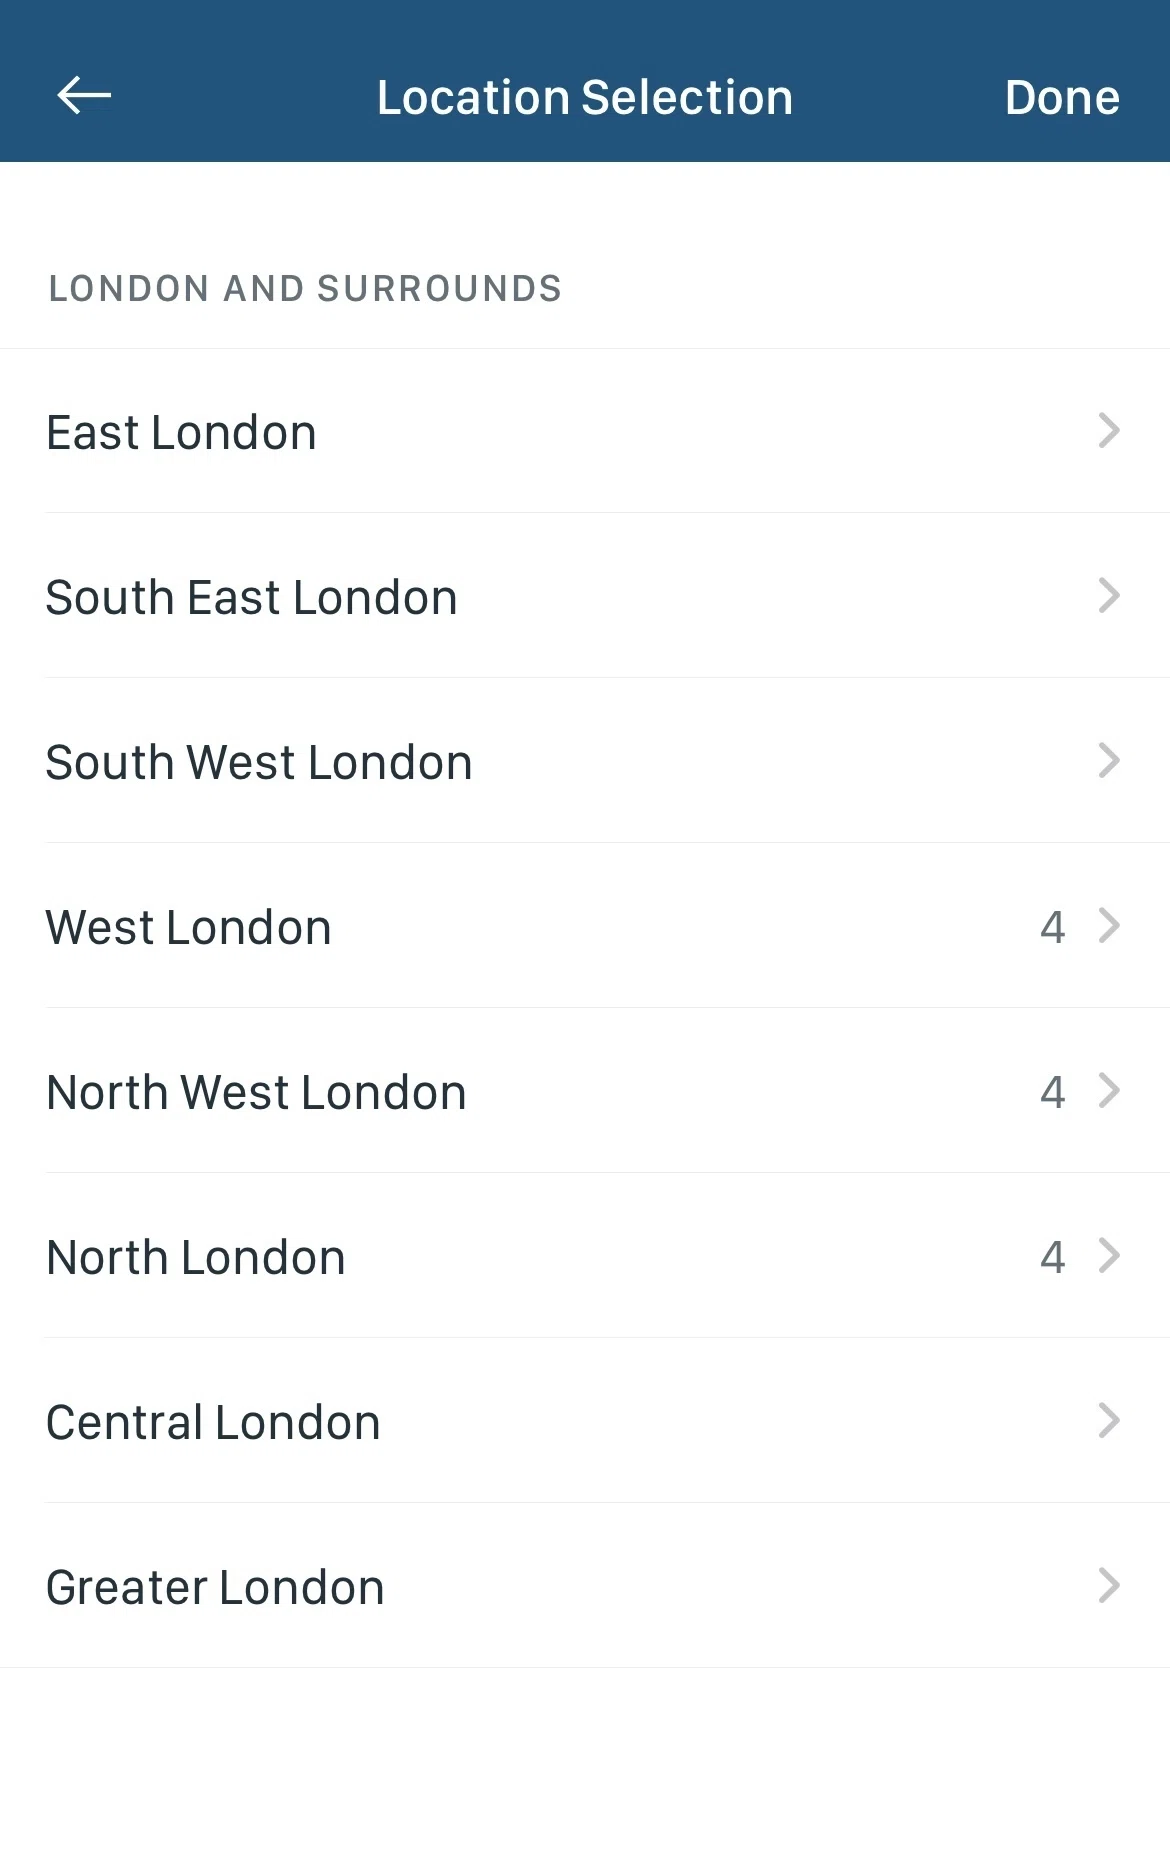This screenshot has width=1170, height=1863.
Task: Expand North West London chevron
Action: coord(1108,1091)
